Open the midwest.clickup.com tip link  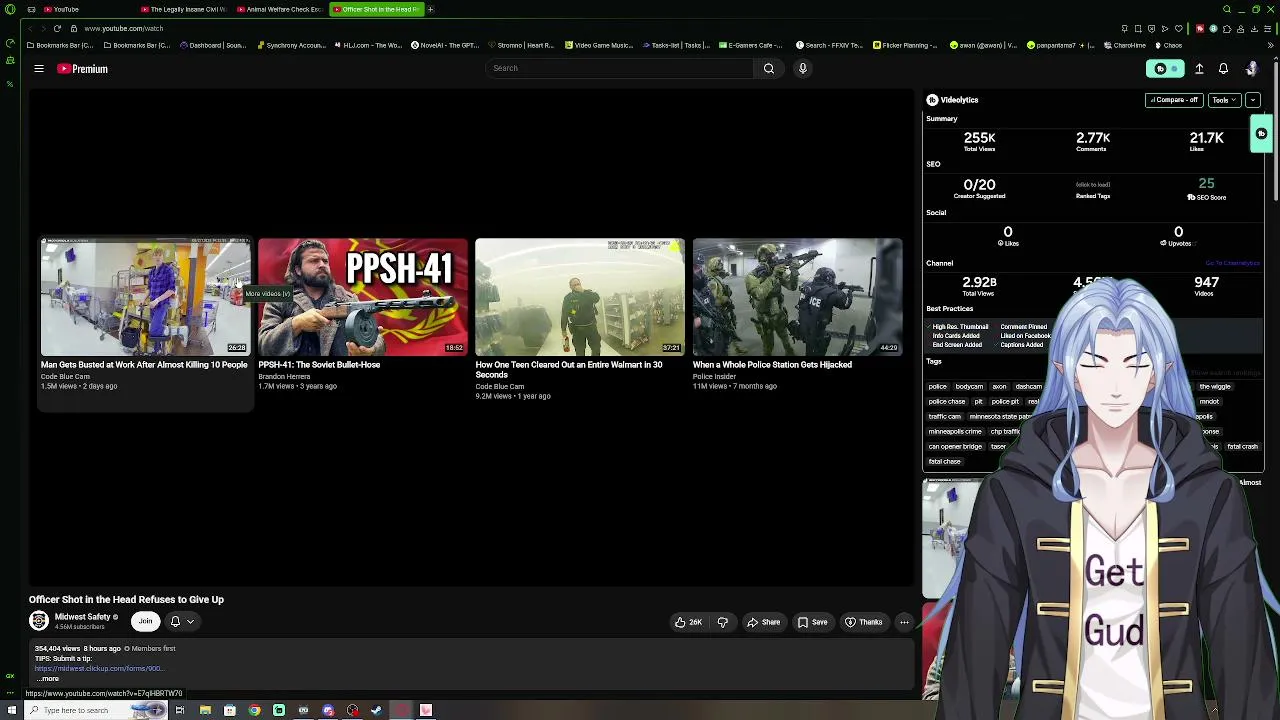coord(98,668)
